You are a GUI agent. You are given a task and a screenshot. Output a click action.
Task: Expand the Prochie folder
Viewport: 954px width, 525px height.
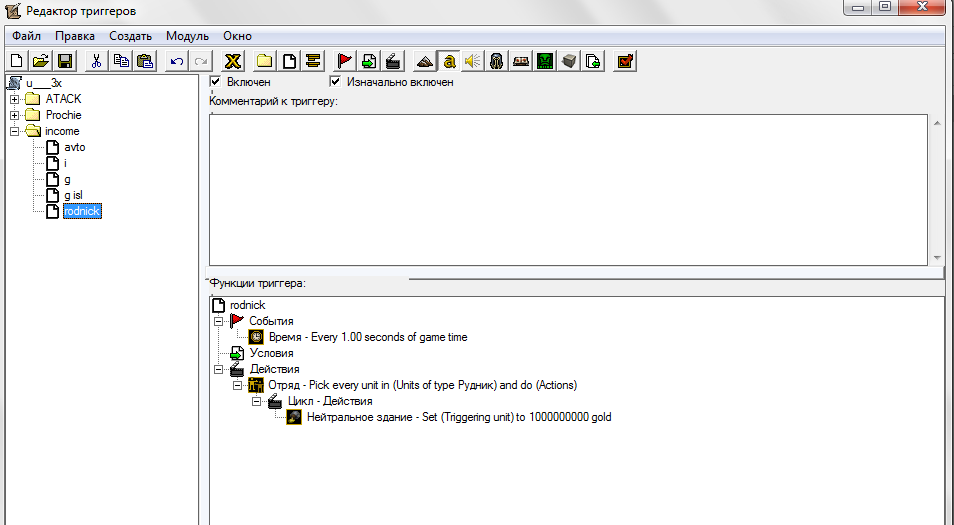[15, 115]
